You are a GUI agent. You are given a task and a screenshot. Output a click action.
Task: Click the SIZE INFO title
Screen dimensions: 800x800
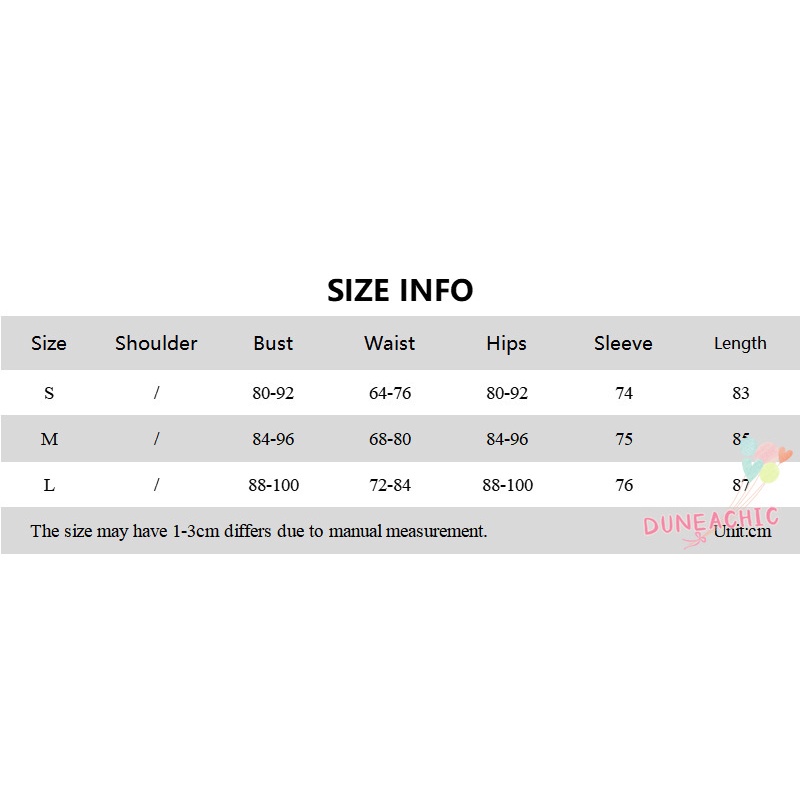coord(400,290)
